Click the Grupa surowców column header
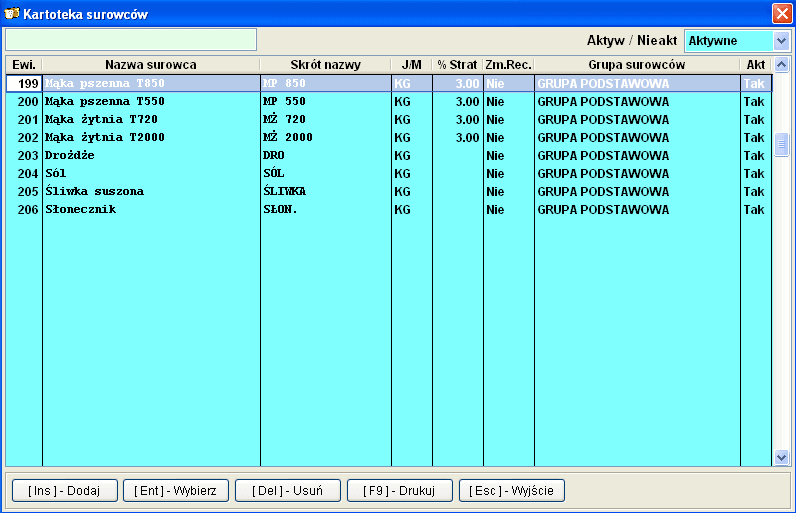796x513 pixels. (x=637, y=65)
